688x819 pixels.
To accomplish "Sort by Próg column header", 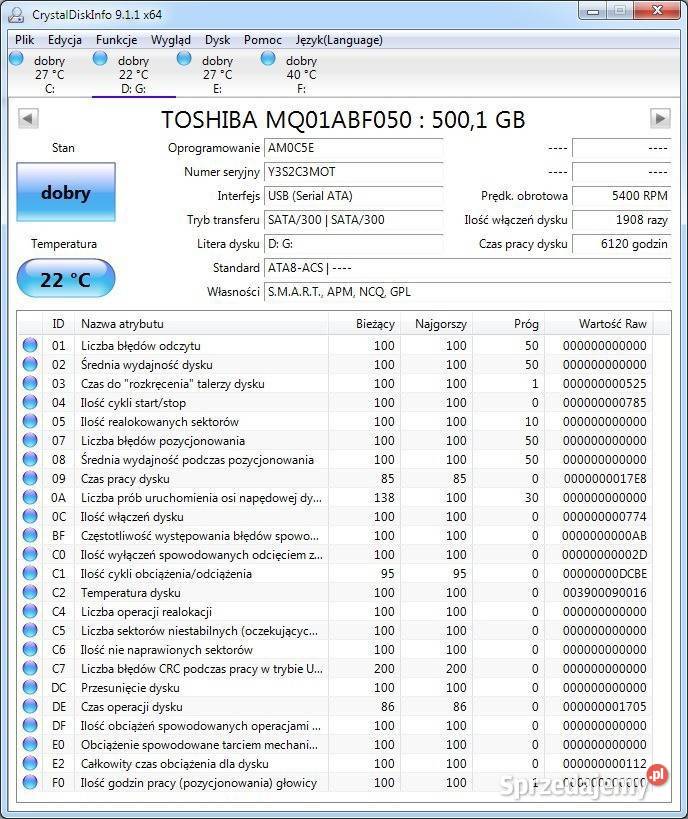I will pos(509,324).
